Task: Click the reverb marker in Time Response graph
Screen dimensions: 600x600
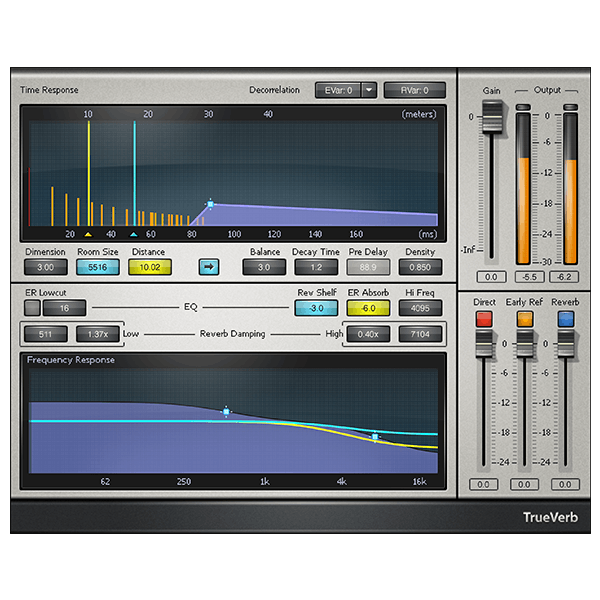Action: (x=210, y=205)
